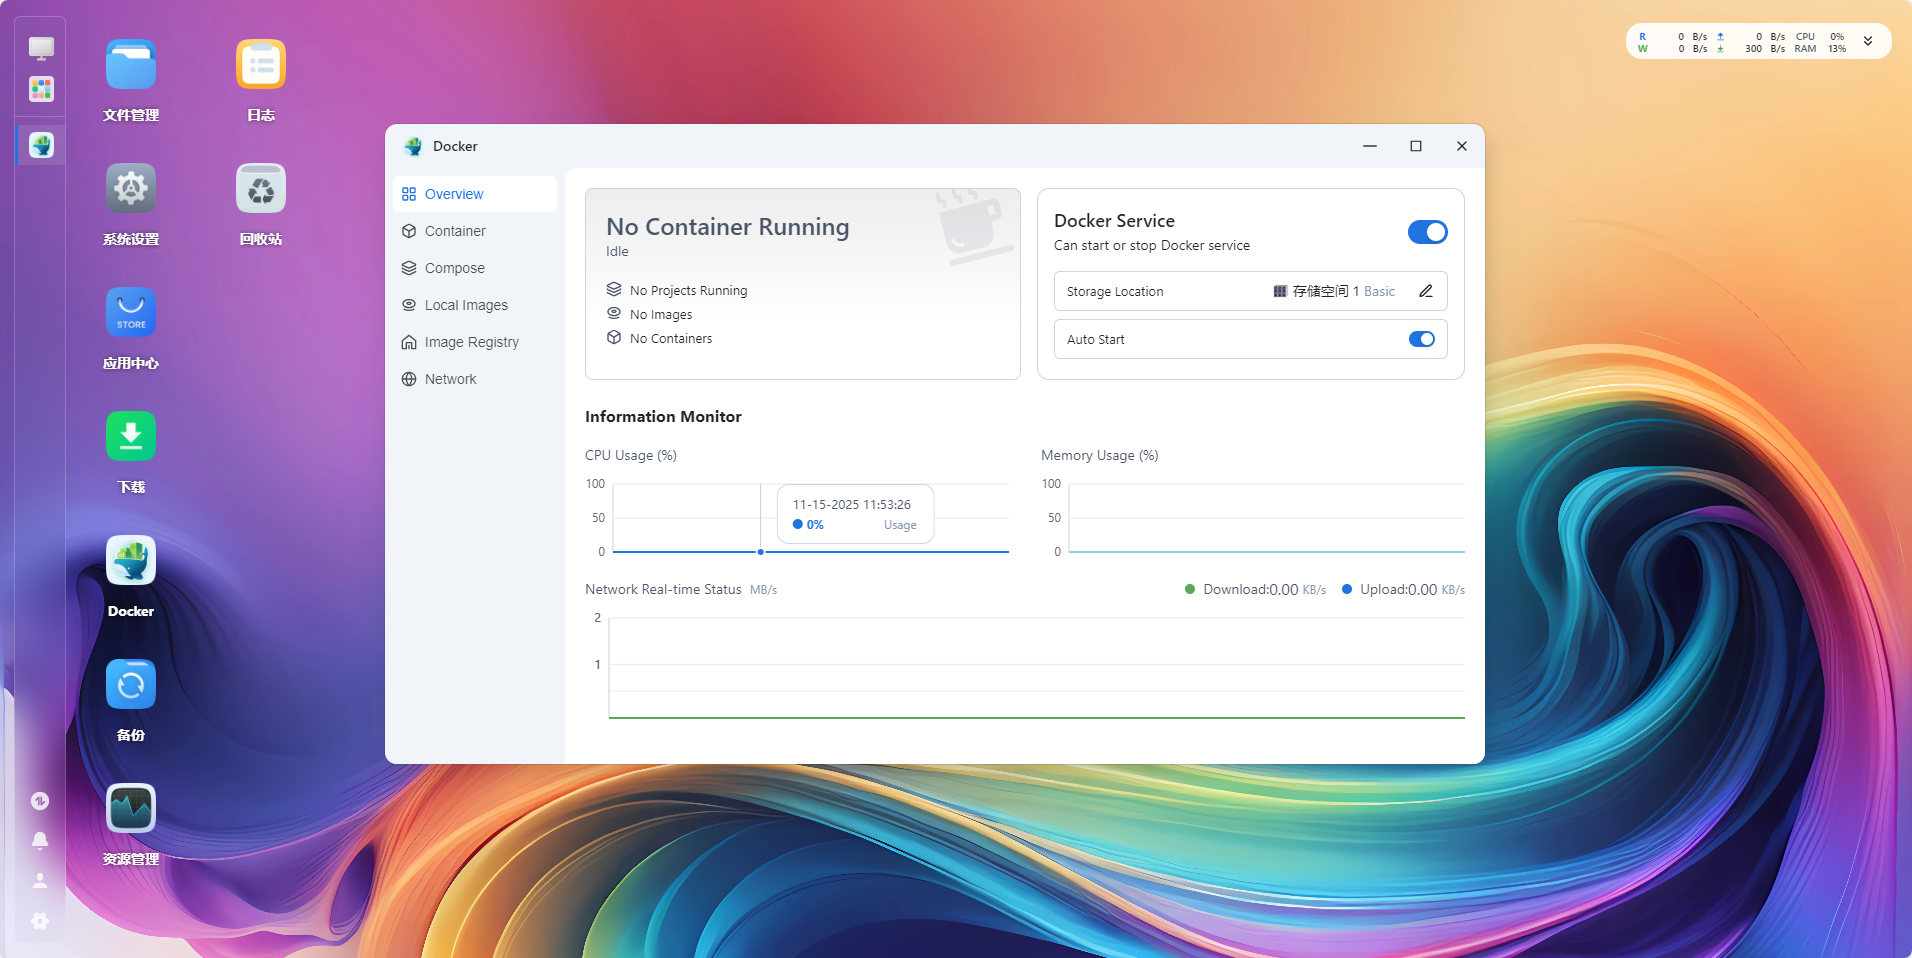Open the Image Registry section
This screenshot has width=1912, height=958.
475,342
